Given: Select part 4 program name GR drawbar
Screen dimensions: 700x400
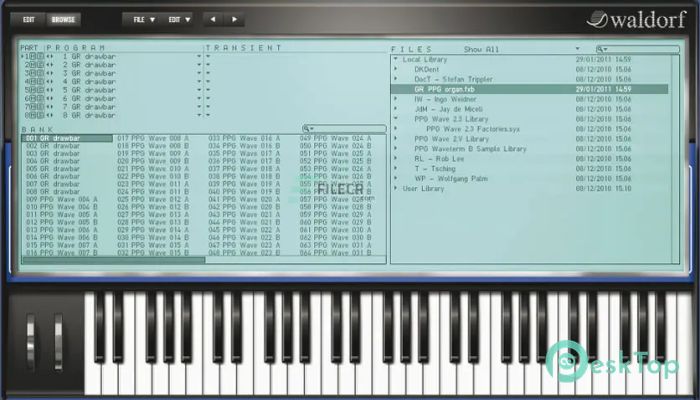Looking at the screenshot, I should point(93,82).
